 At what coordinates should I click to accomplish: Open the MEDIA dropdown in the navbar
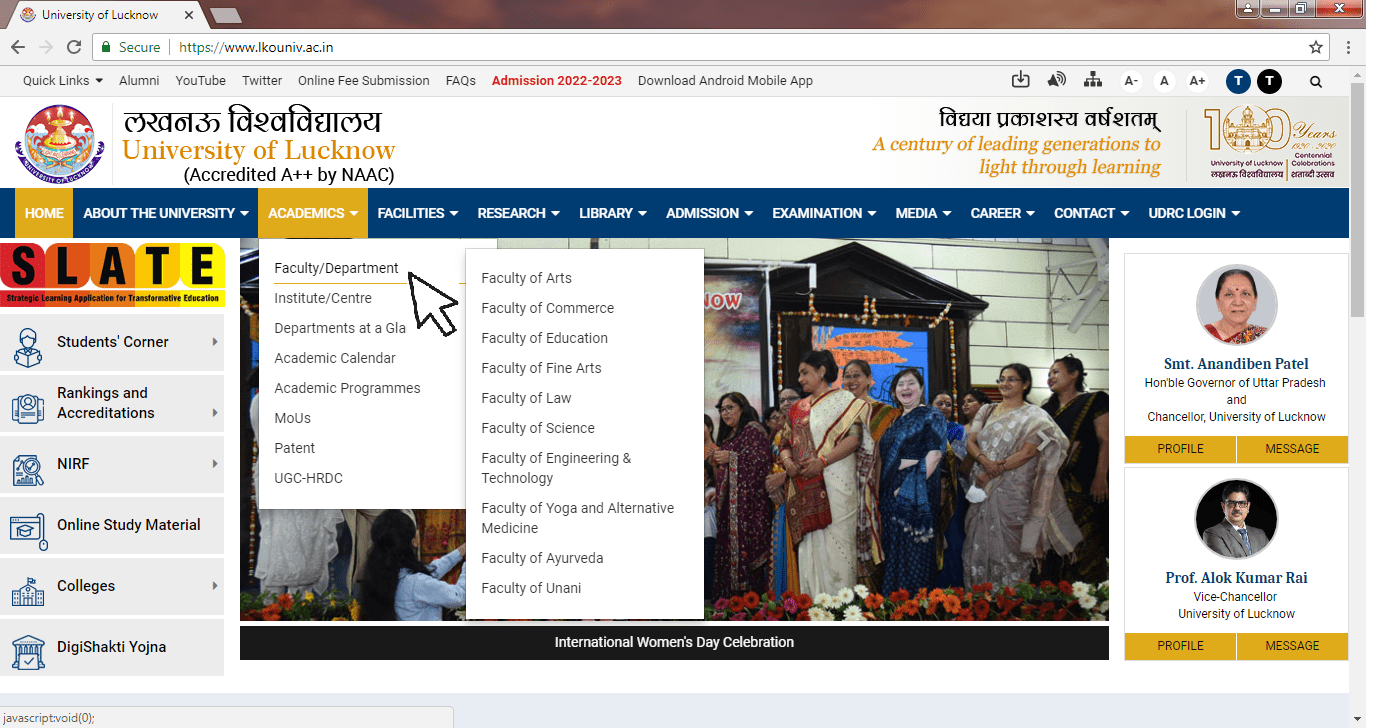pos(921,213)
